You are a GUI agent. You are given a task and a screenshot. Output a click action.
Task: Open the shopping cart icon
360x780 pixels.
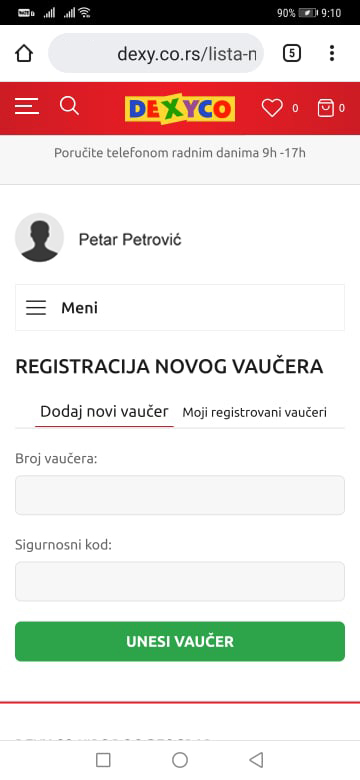click(x=326, y=108)
